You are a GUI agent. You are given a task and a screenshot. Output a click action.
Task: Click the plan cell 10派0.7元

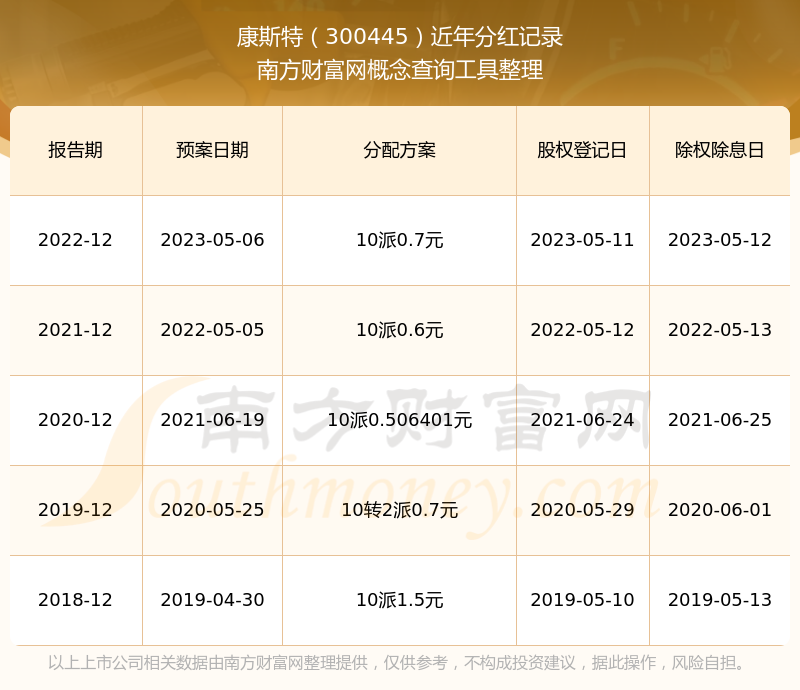point(399,240)
